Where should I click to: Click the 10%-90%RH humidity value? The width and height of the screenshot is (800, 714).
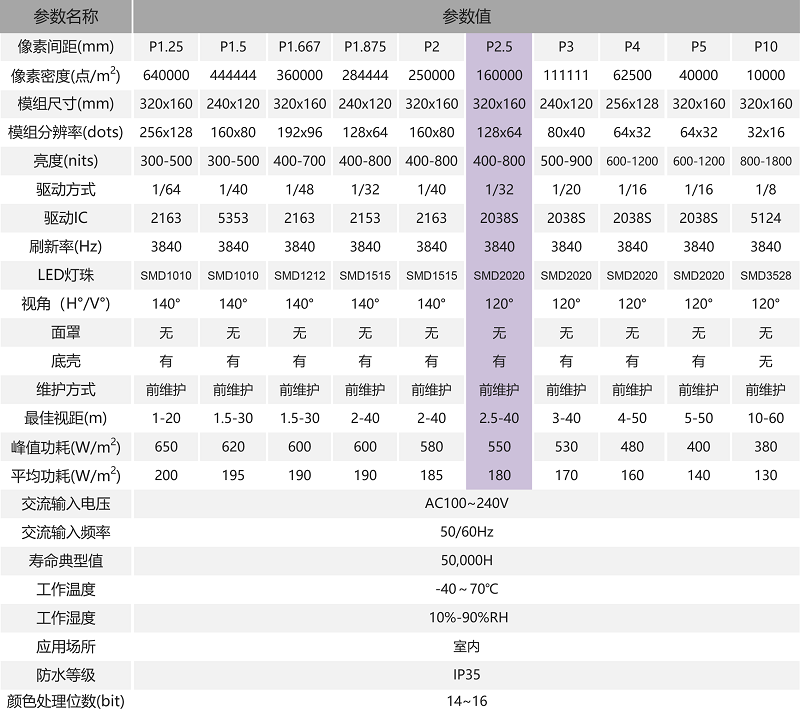pyautogui.click(x=466, y=618)
